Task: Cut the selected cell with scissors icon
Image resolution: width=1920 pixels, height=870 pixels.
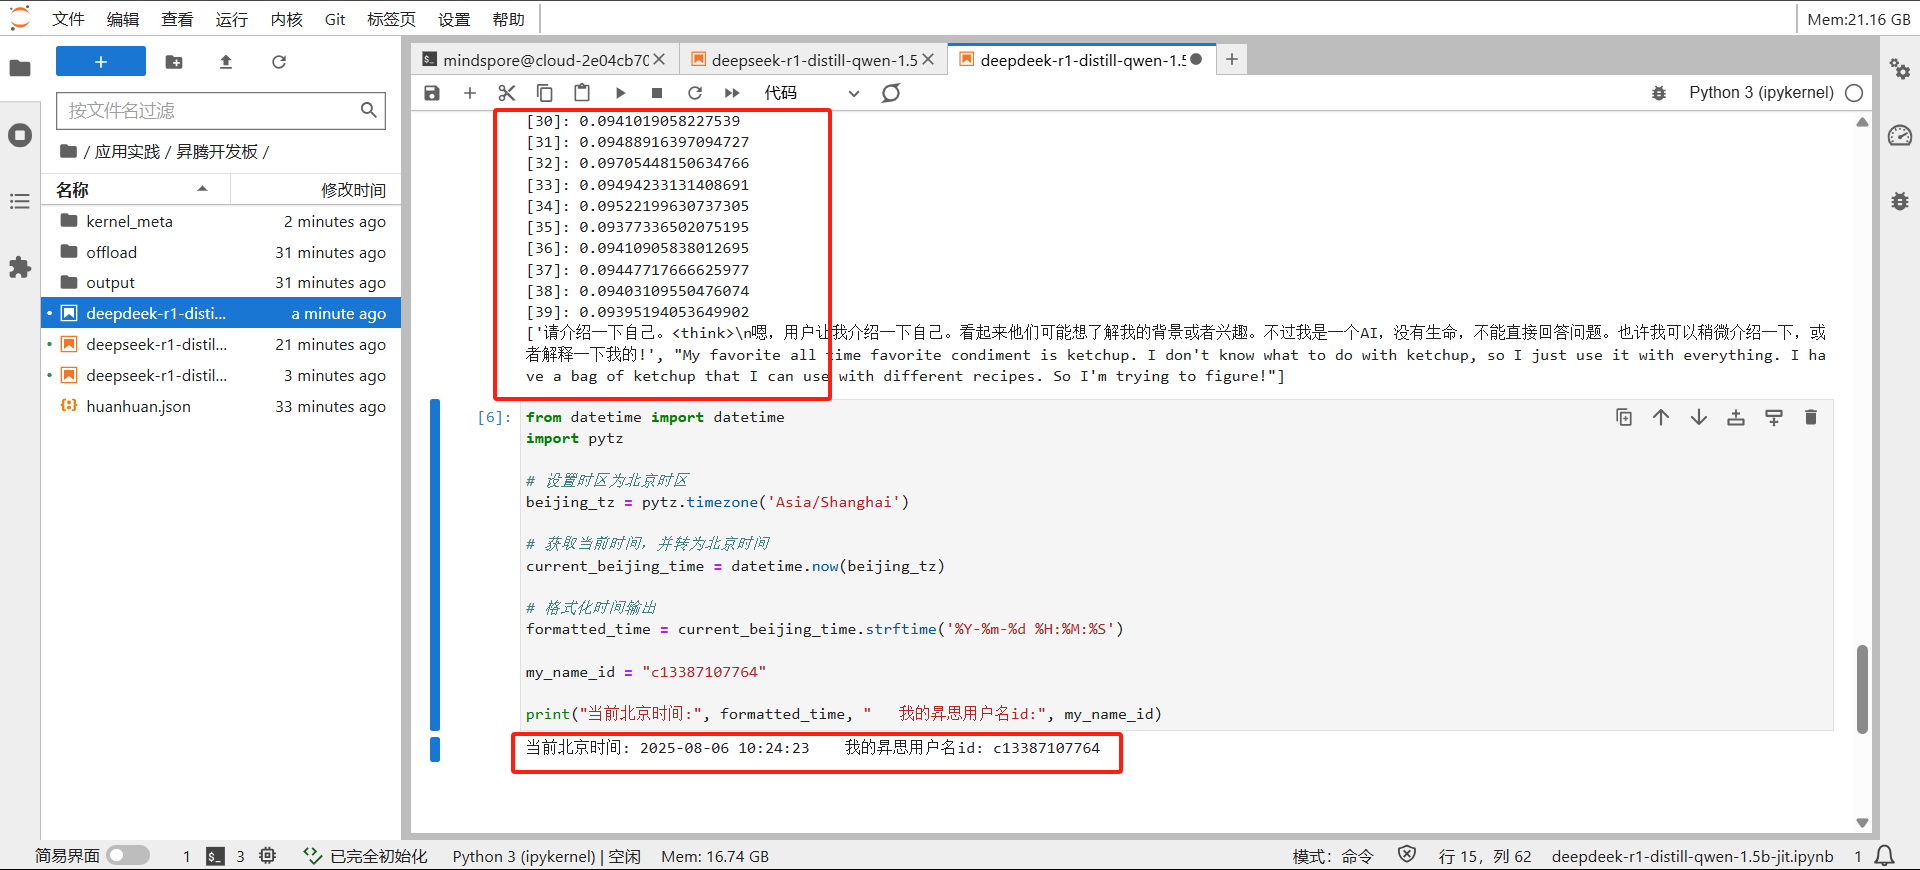Action: click(507, 93)
